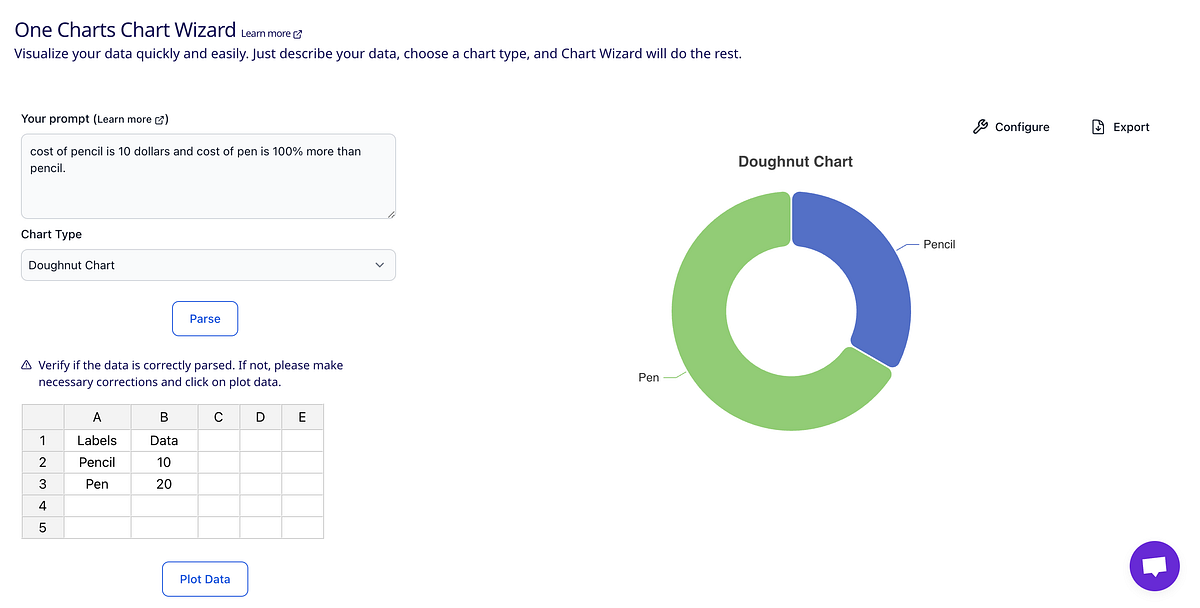Click inside the prompt text area
This screenshot has width=1200, height=608.
point(208,175)
